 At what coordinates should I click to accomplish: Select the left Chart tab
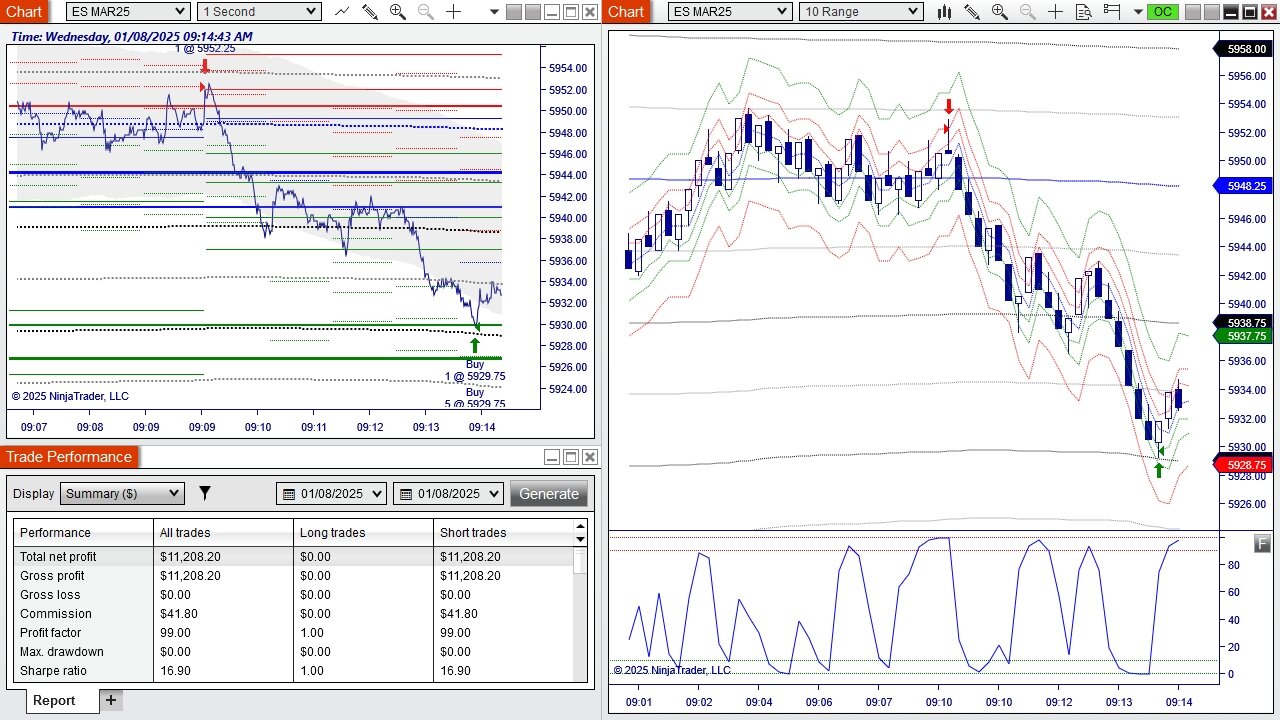pos(24,11)
